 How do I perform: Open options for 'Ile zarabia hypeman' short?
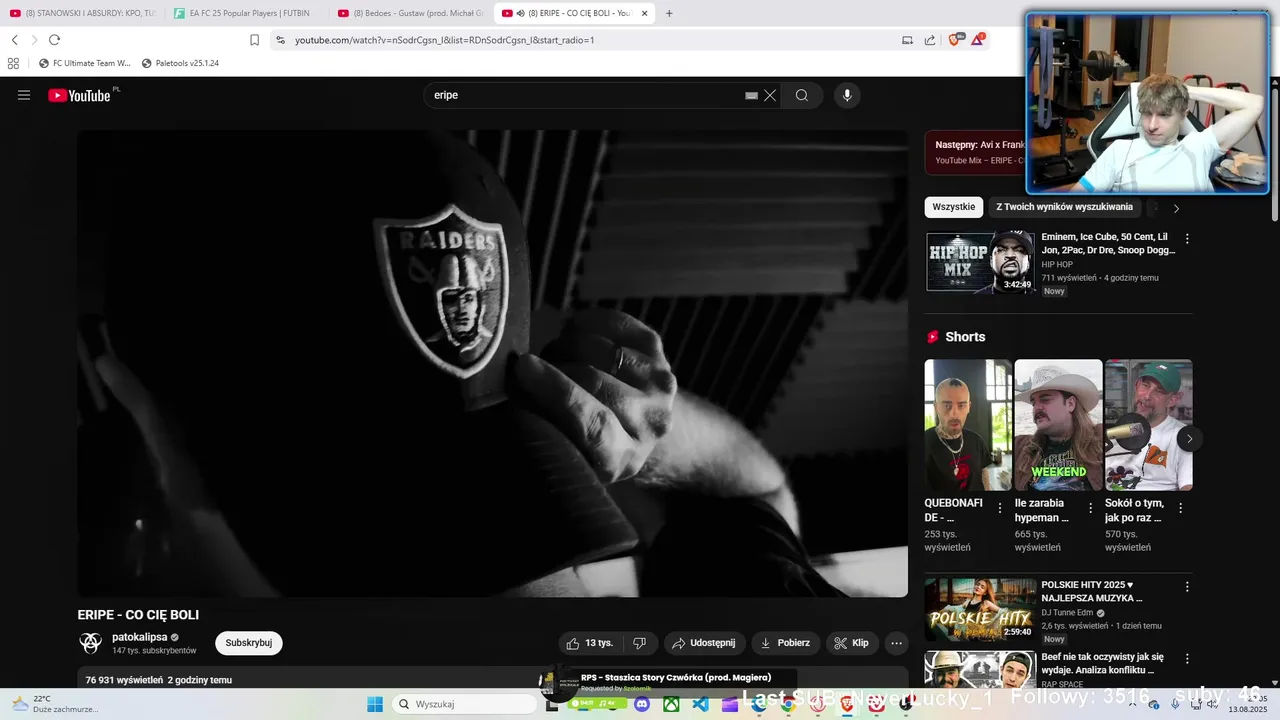pyautogui.click(x=1090, y=508)
